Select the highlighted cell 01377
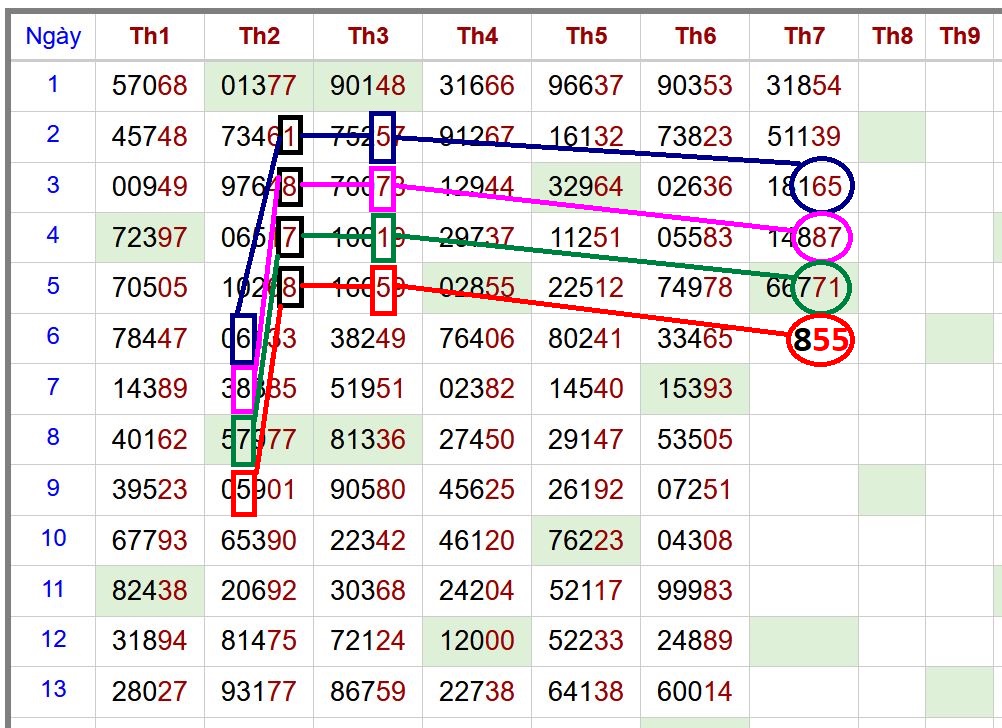 pyautogui.click(x=259, y=85)
